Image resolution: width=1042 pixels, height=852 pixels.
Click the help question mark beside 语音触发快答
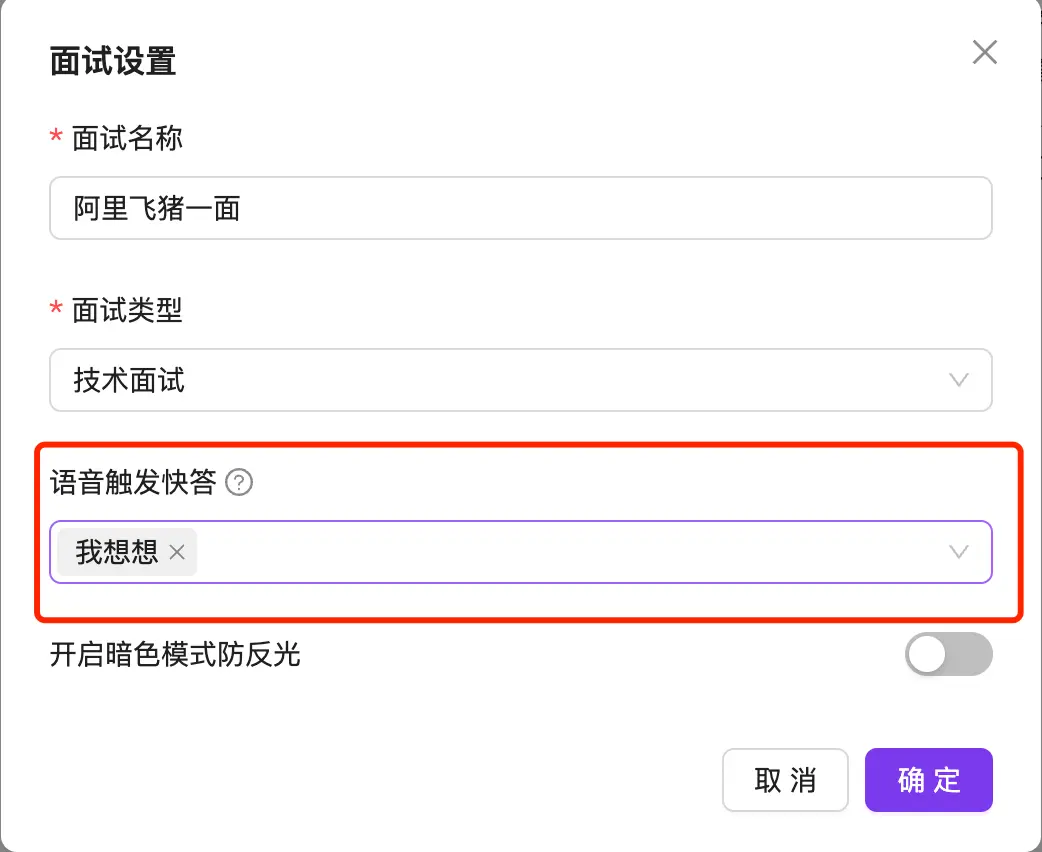(x=239, y=484)
